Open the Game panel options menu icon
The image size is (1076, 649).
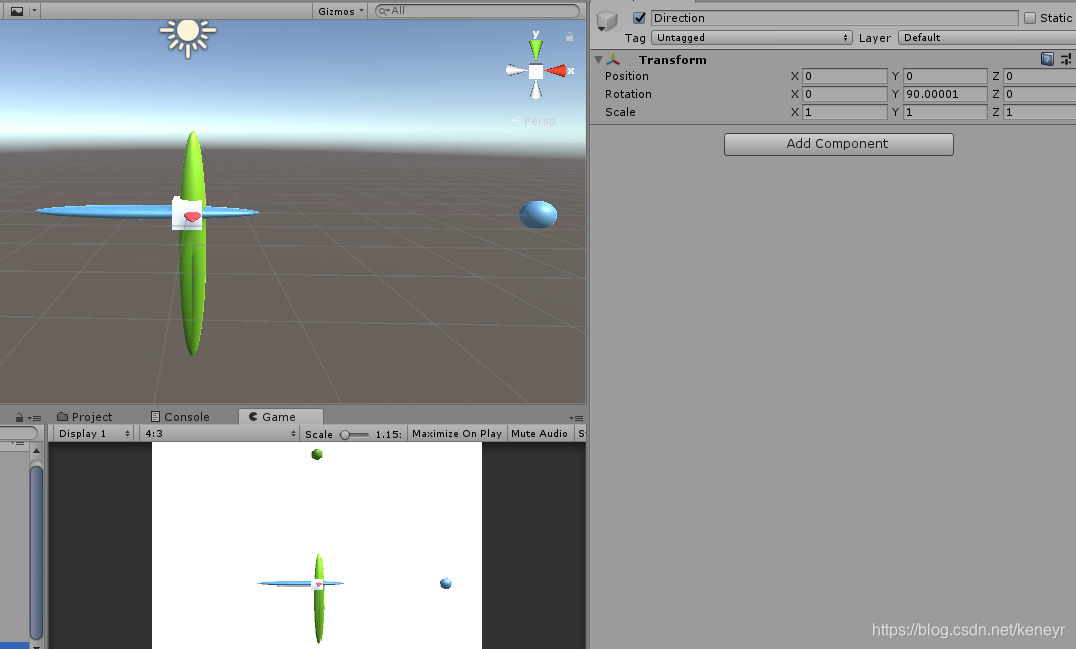(576, 418)
